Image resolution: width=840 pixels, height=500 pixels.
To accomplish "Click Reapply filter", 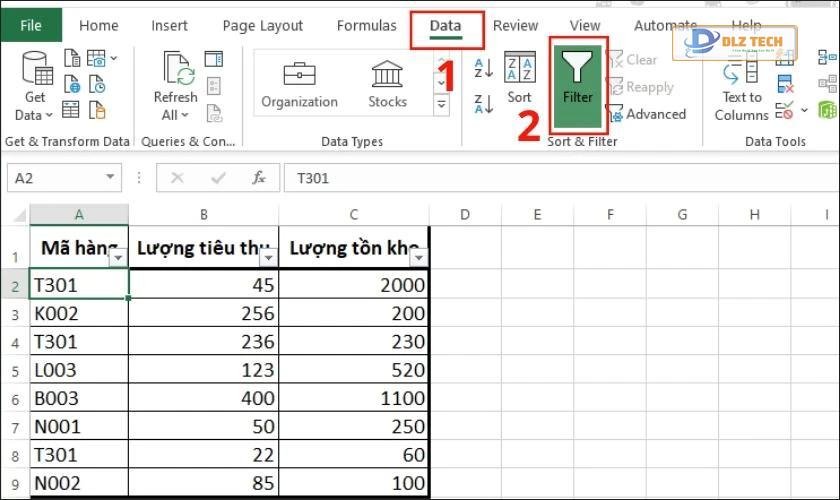I will coord(641,87).
